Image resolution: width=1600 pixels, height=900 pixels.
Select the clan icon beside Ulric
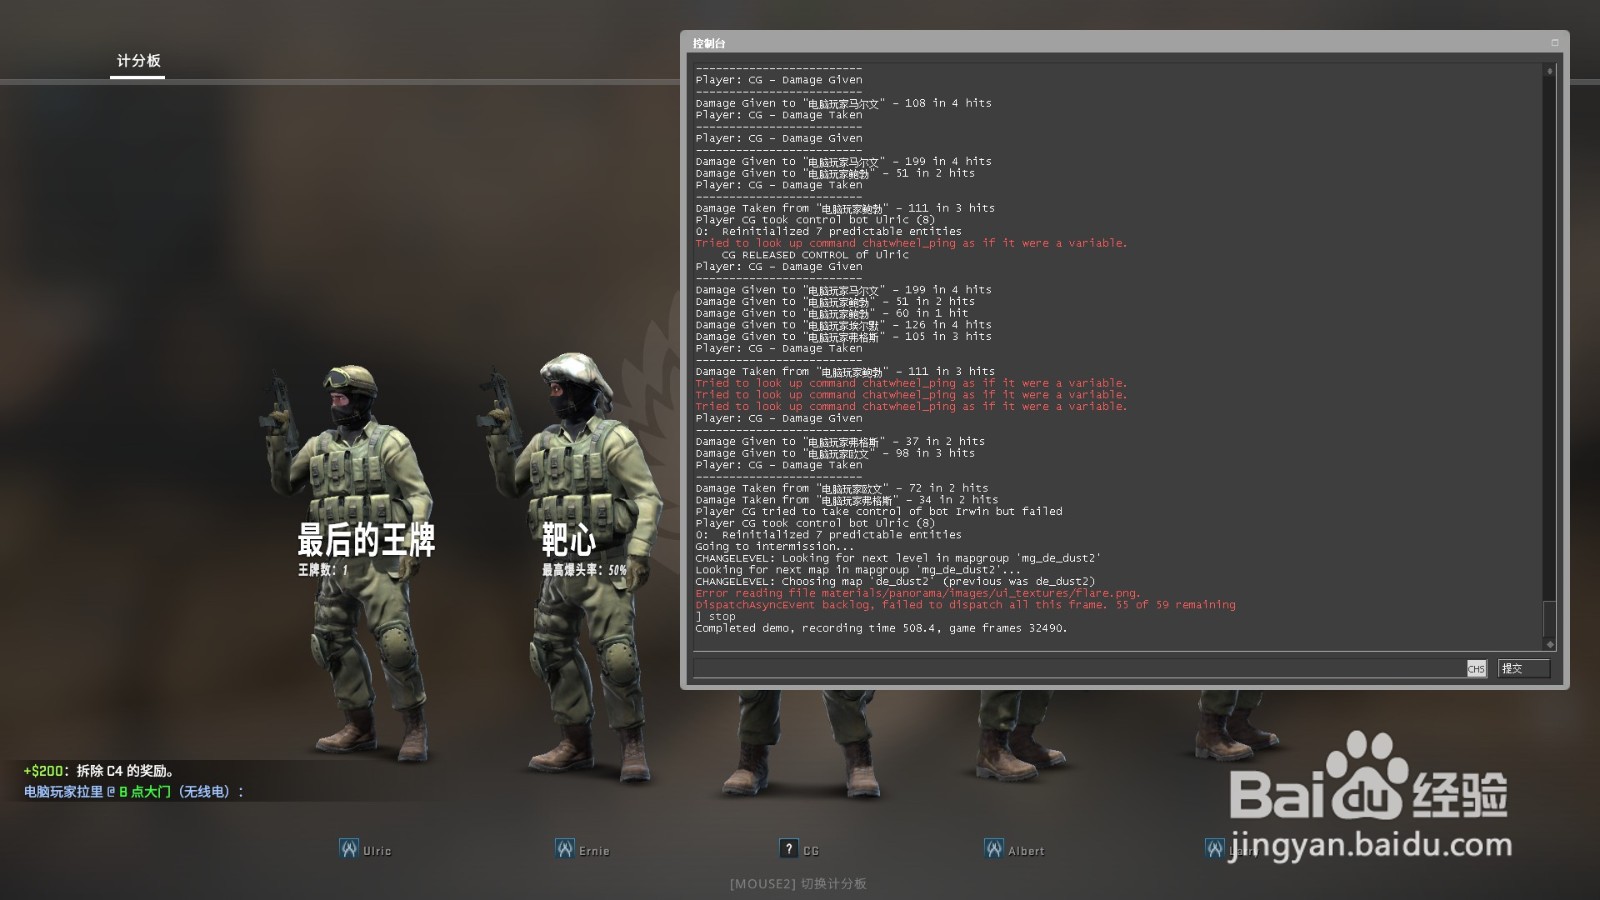coord(348,848)
